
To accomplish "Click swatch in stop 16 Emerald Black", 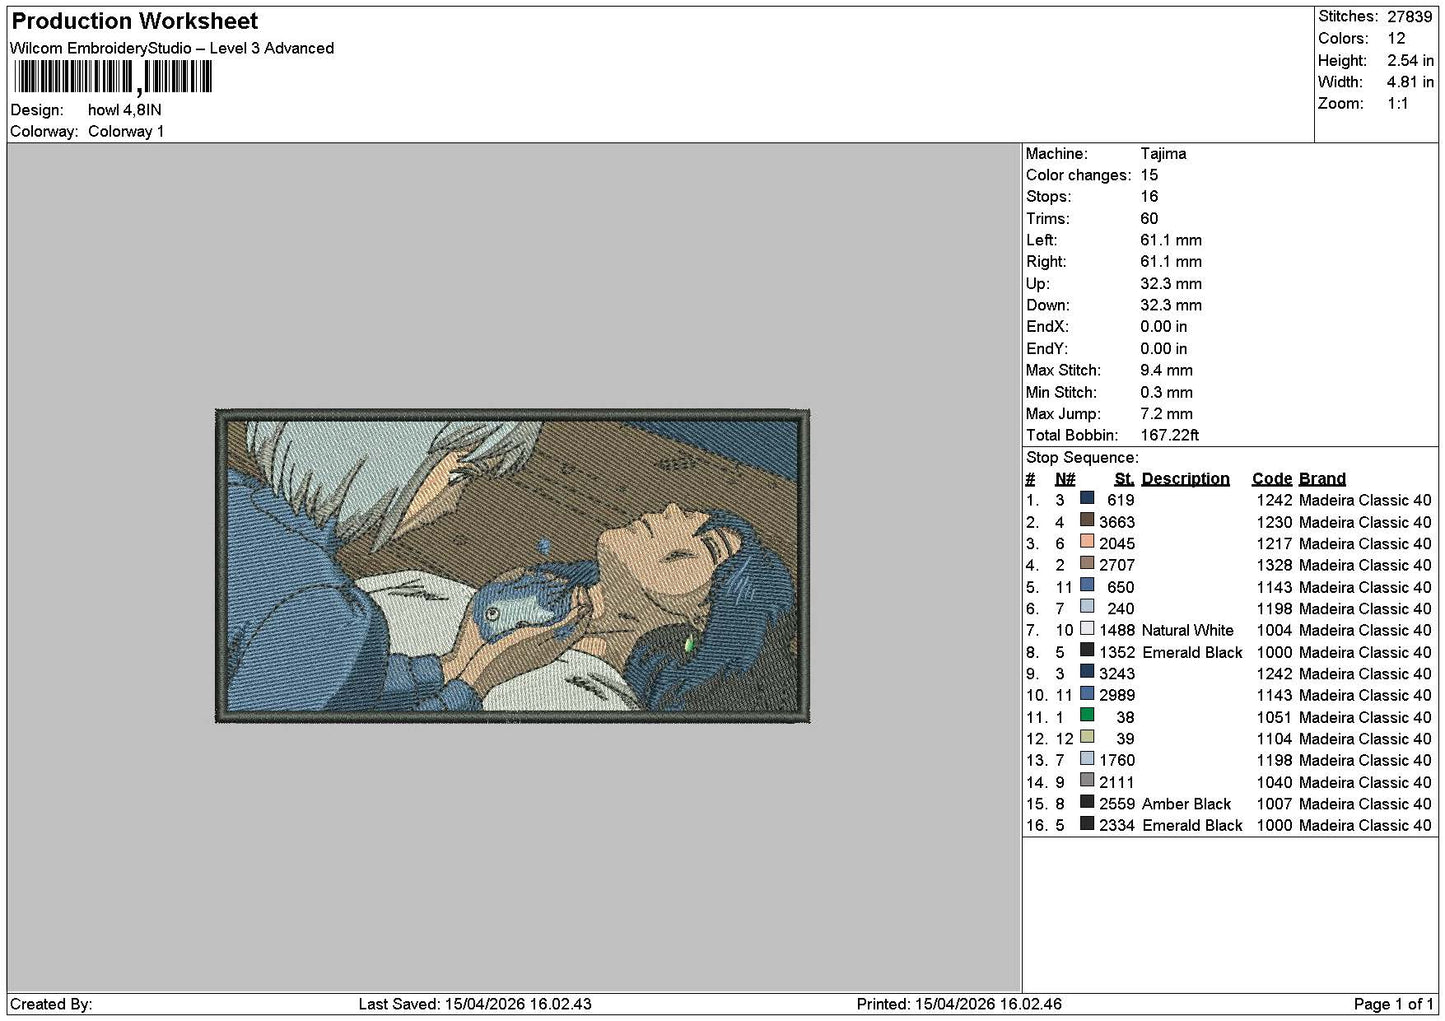I will 1087,825.
